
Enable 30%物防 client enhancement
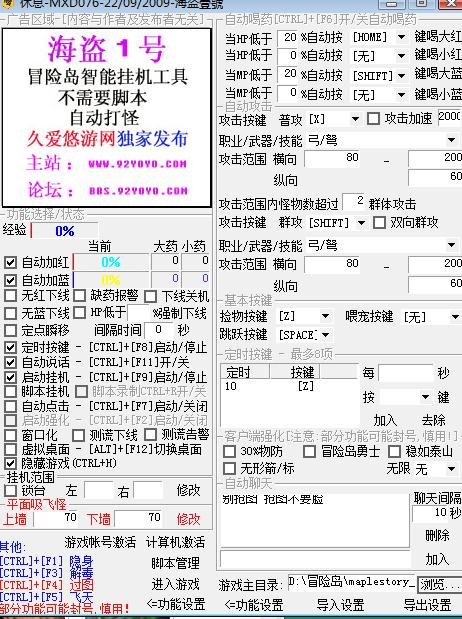[x=230, y=451]
